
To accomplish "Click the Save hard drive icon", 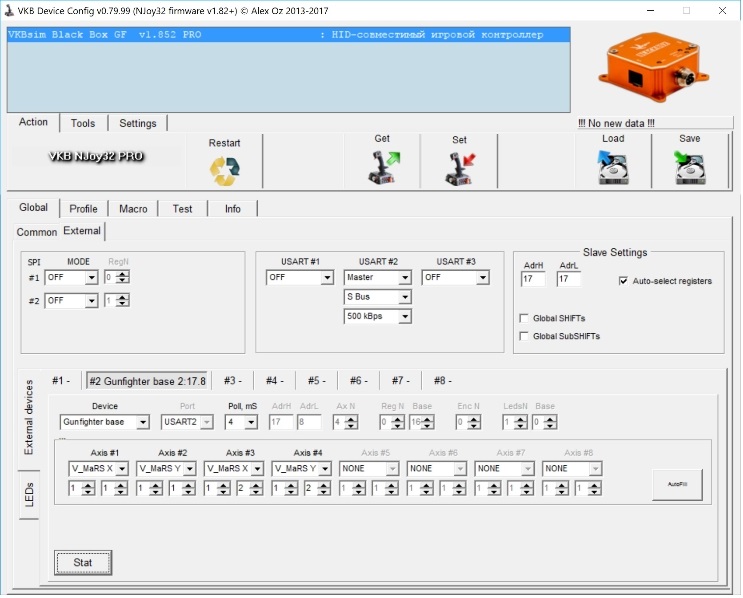I will 689,167.
